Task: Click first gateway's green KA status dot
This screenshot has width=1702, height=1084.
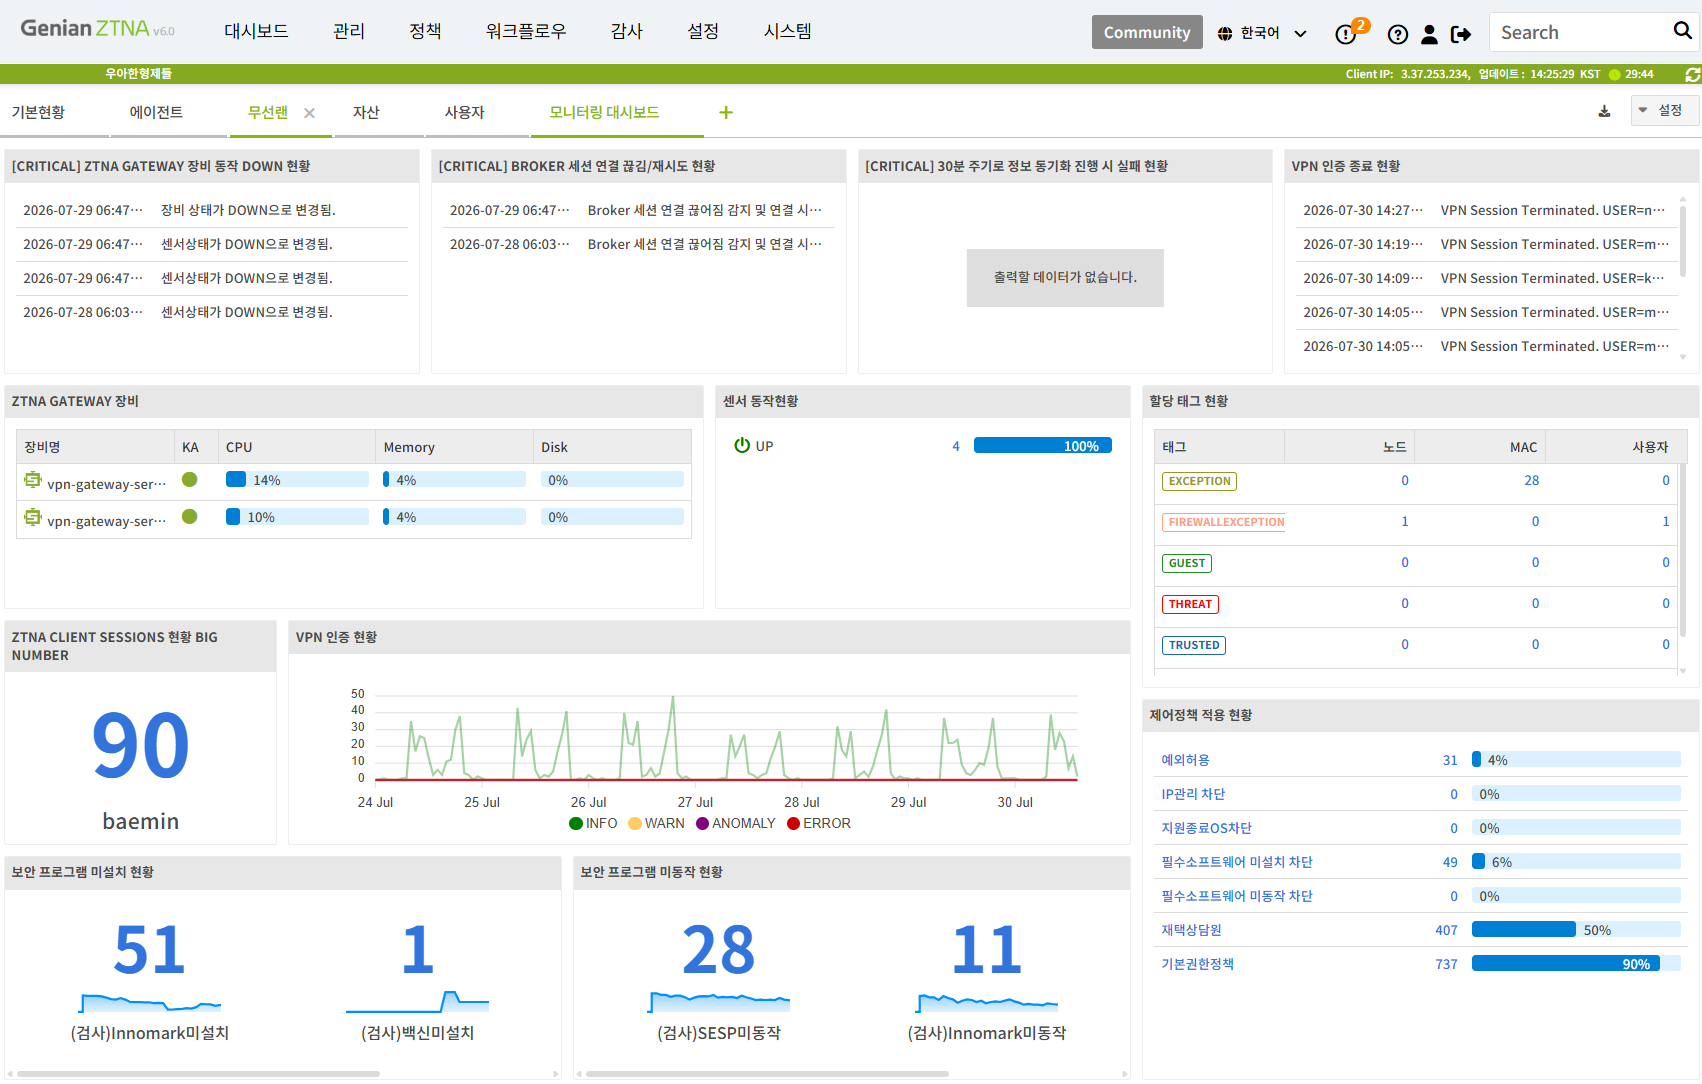Action: [x=189, y=479]
